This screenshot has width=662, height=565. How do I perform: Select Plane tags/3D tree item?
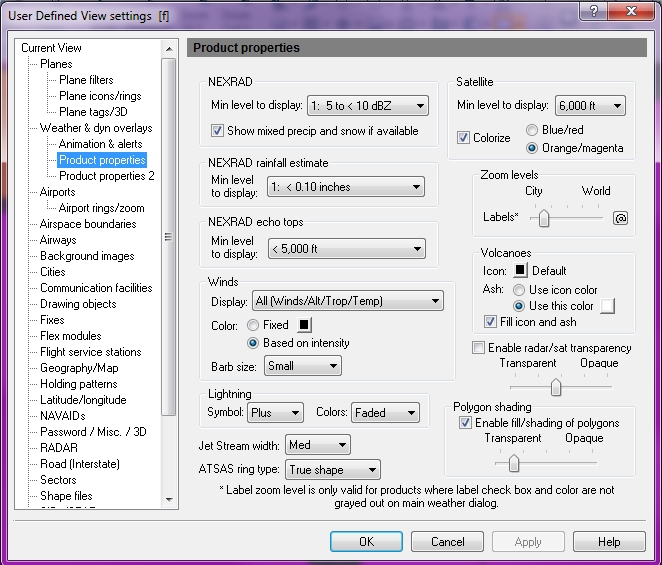93,112
